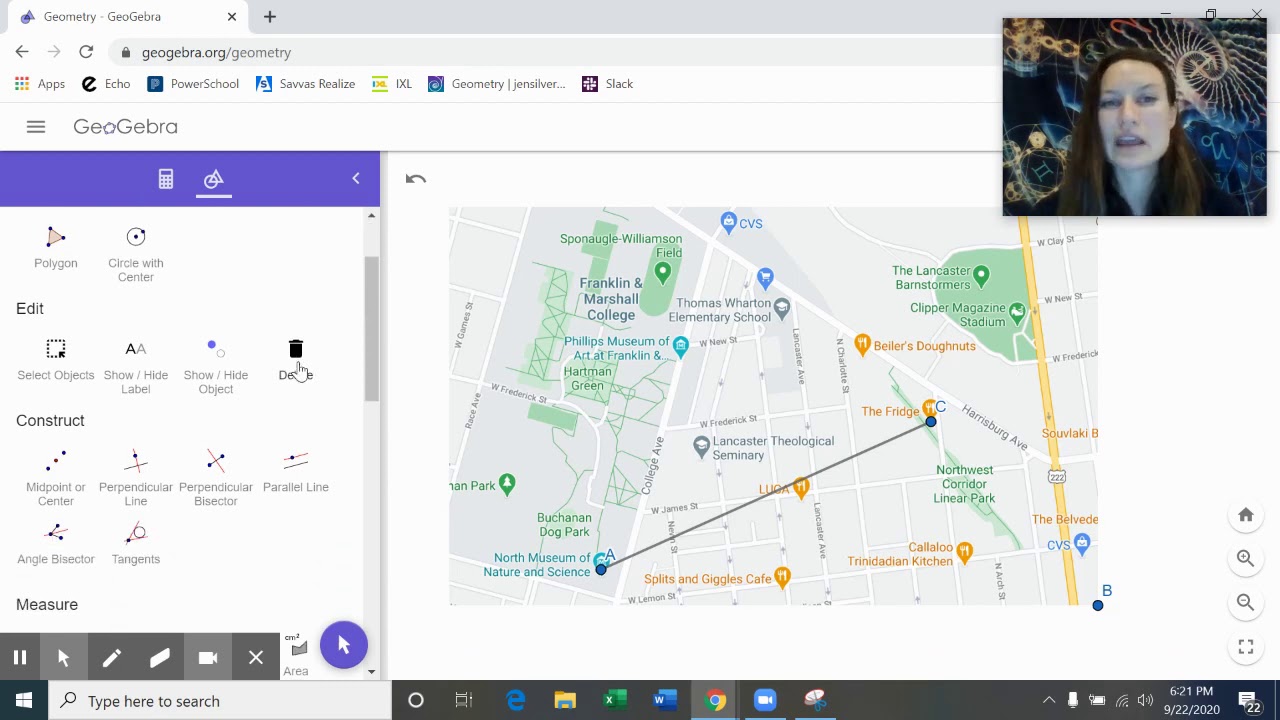Open Task View from the taskbar

(x=464, y=701)
